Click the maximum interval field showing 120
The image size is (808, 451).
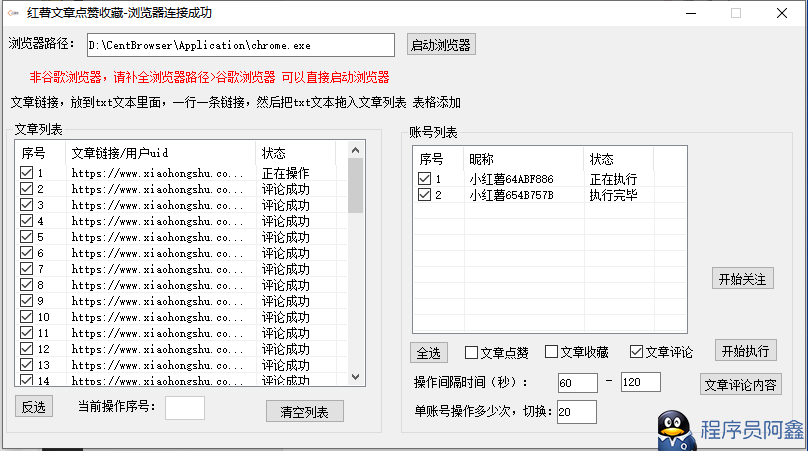pos(641,382)
